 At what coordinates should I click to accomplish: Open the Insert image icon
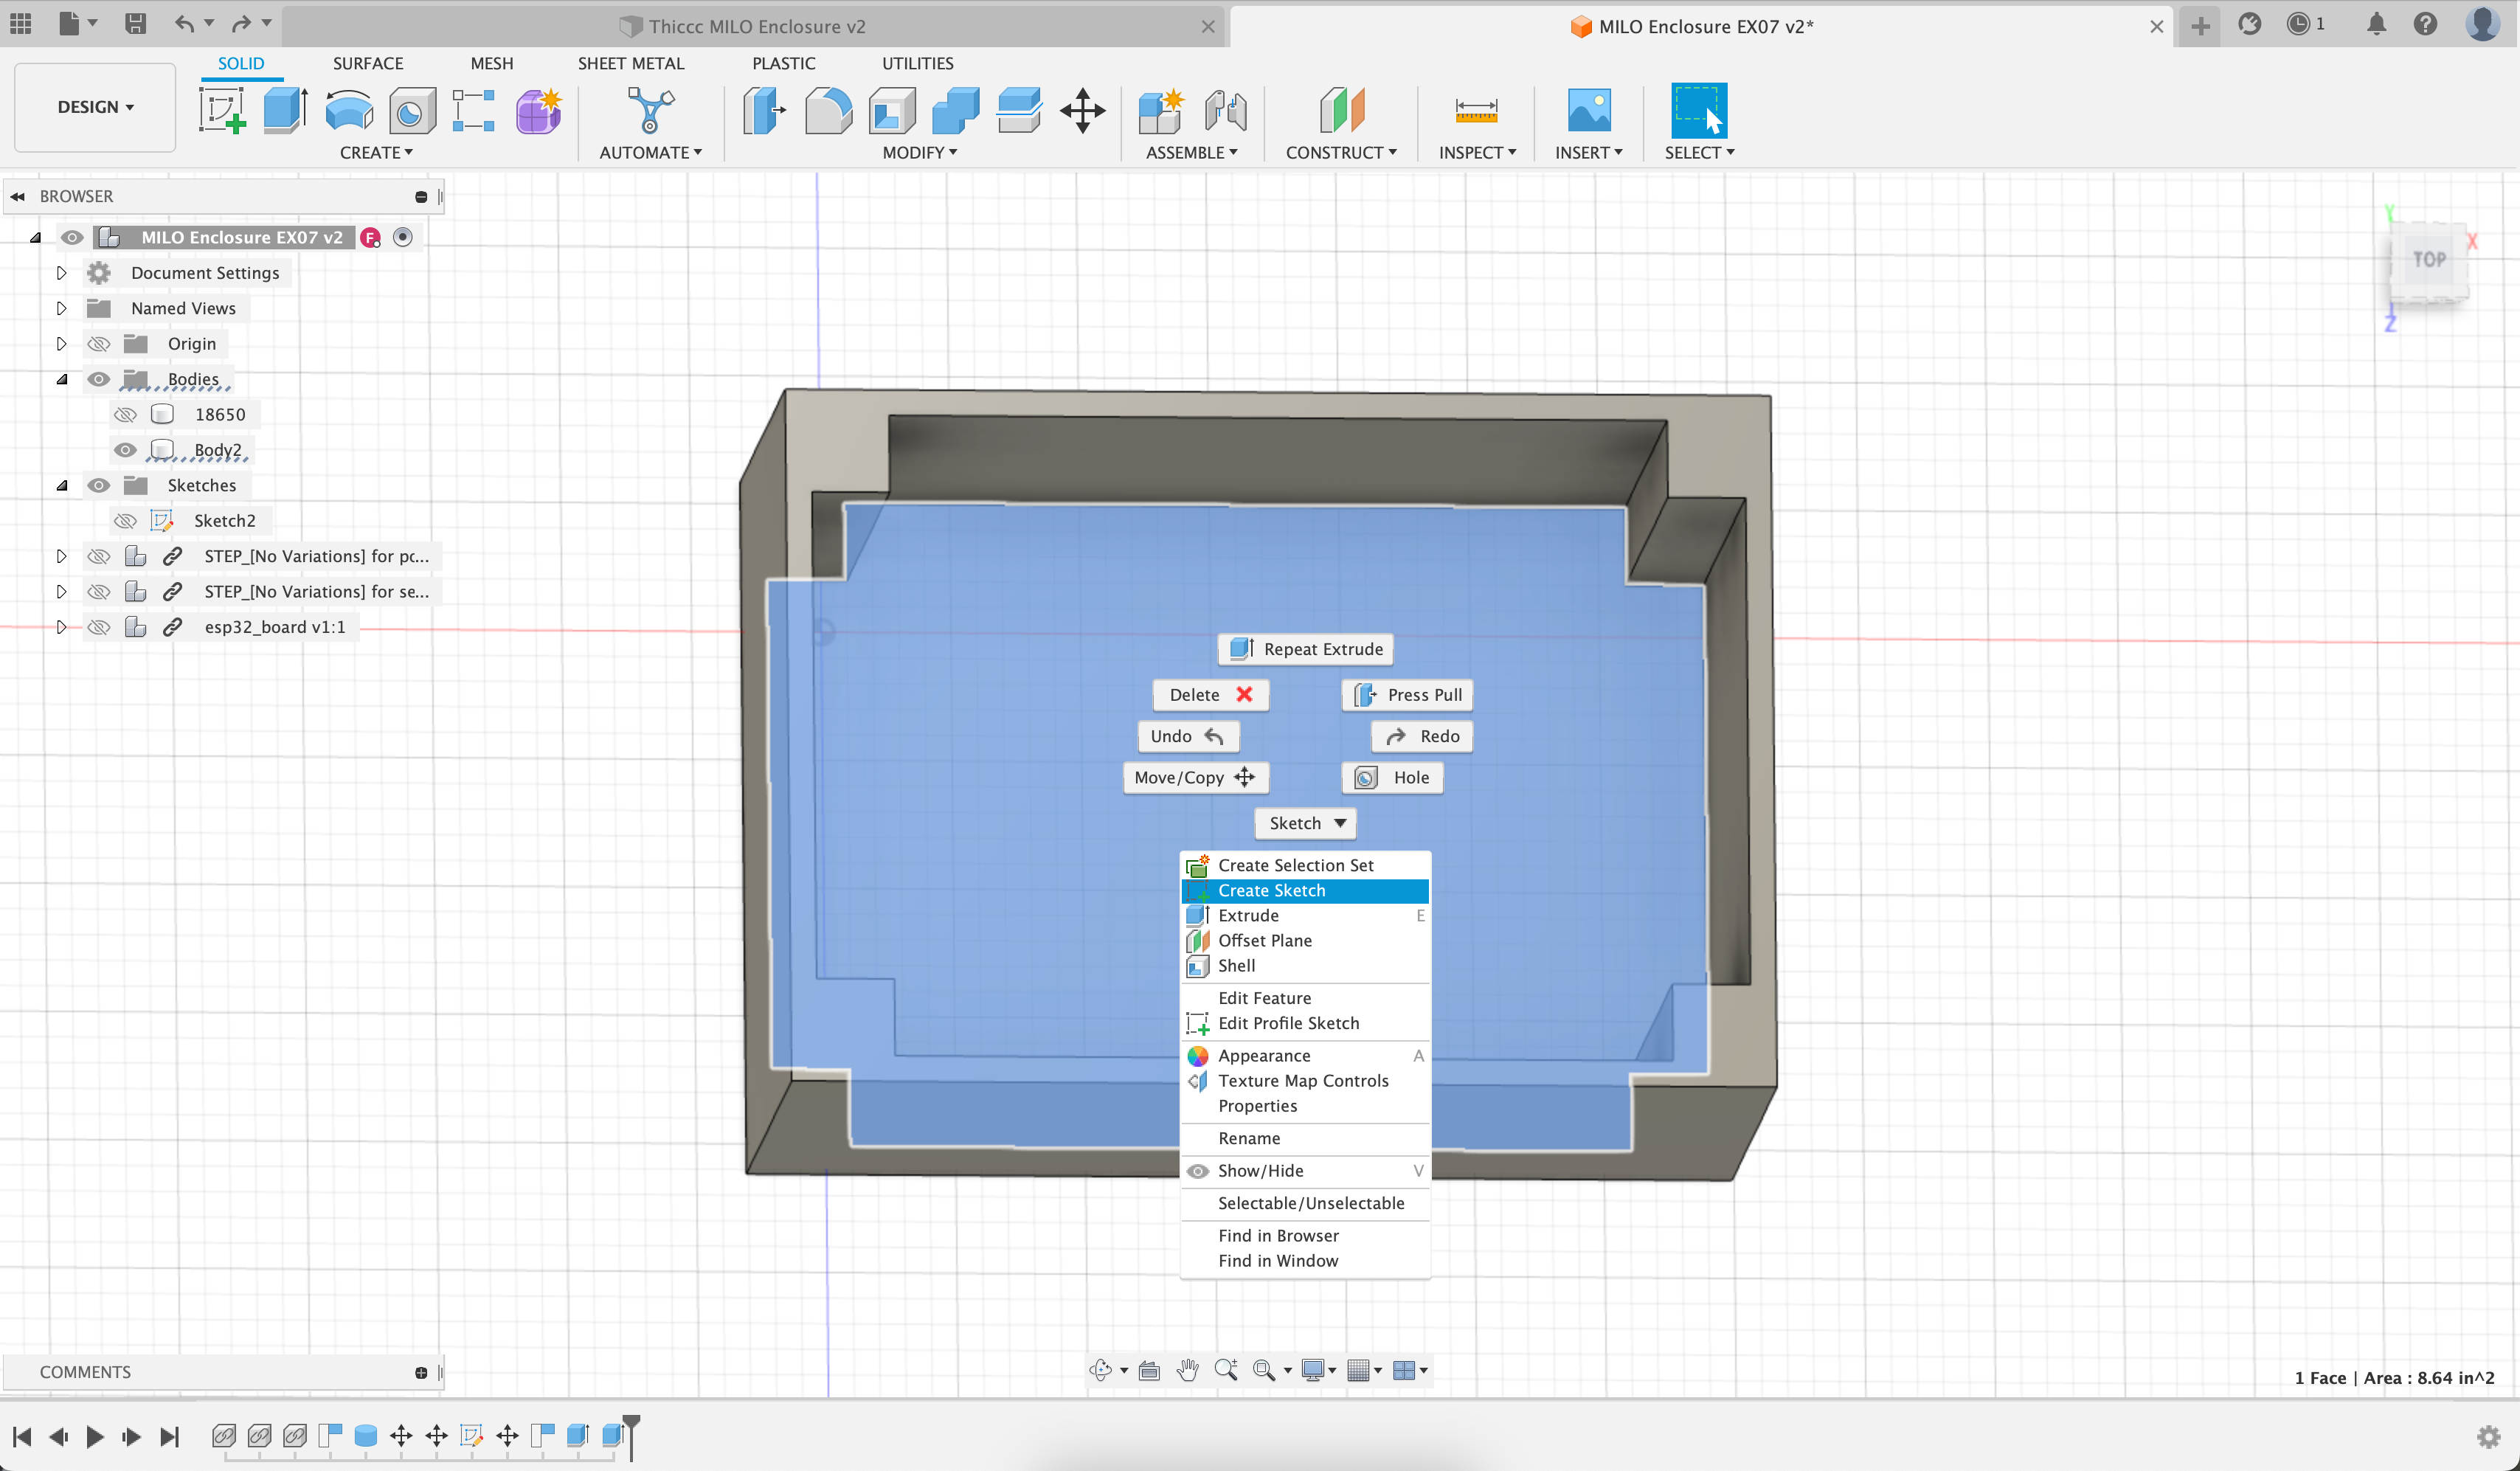(x=1588, y=110)
